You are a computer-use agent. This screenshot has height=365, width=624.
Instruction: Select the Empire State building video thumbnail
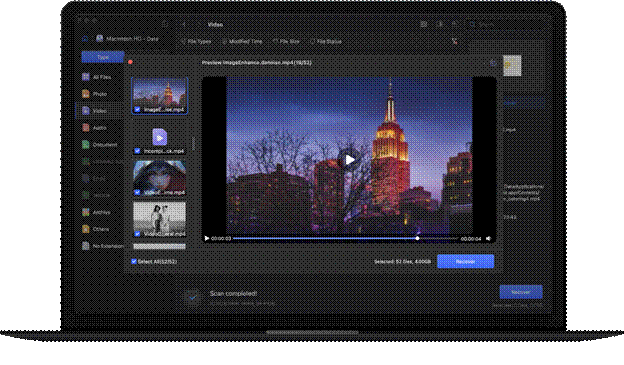tap(159, 96)
